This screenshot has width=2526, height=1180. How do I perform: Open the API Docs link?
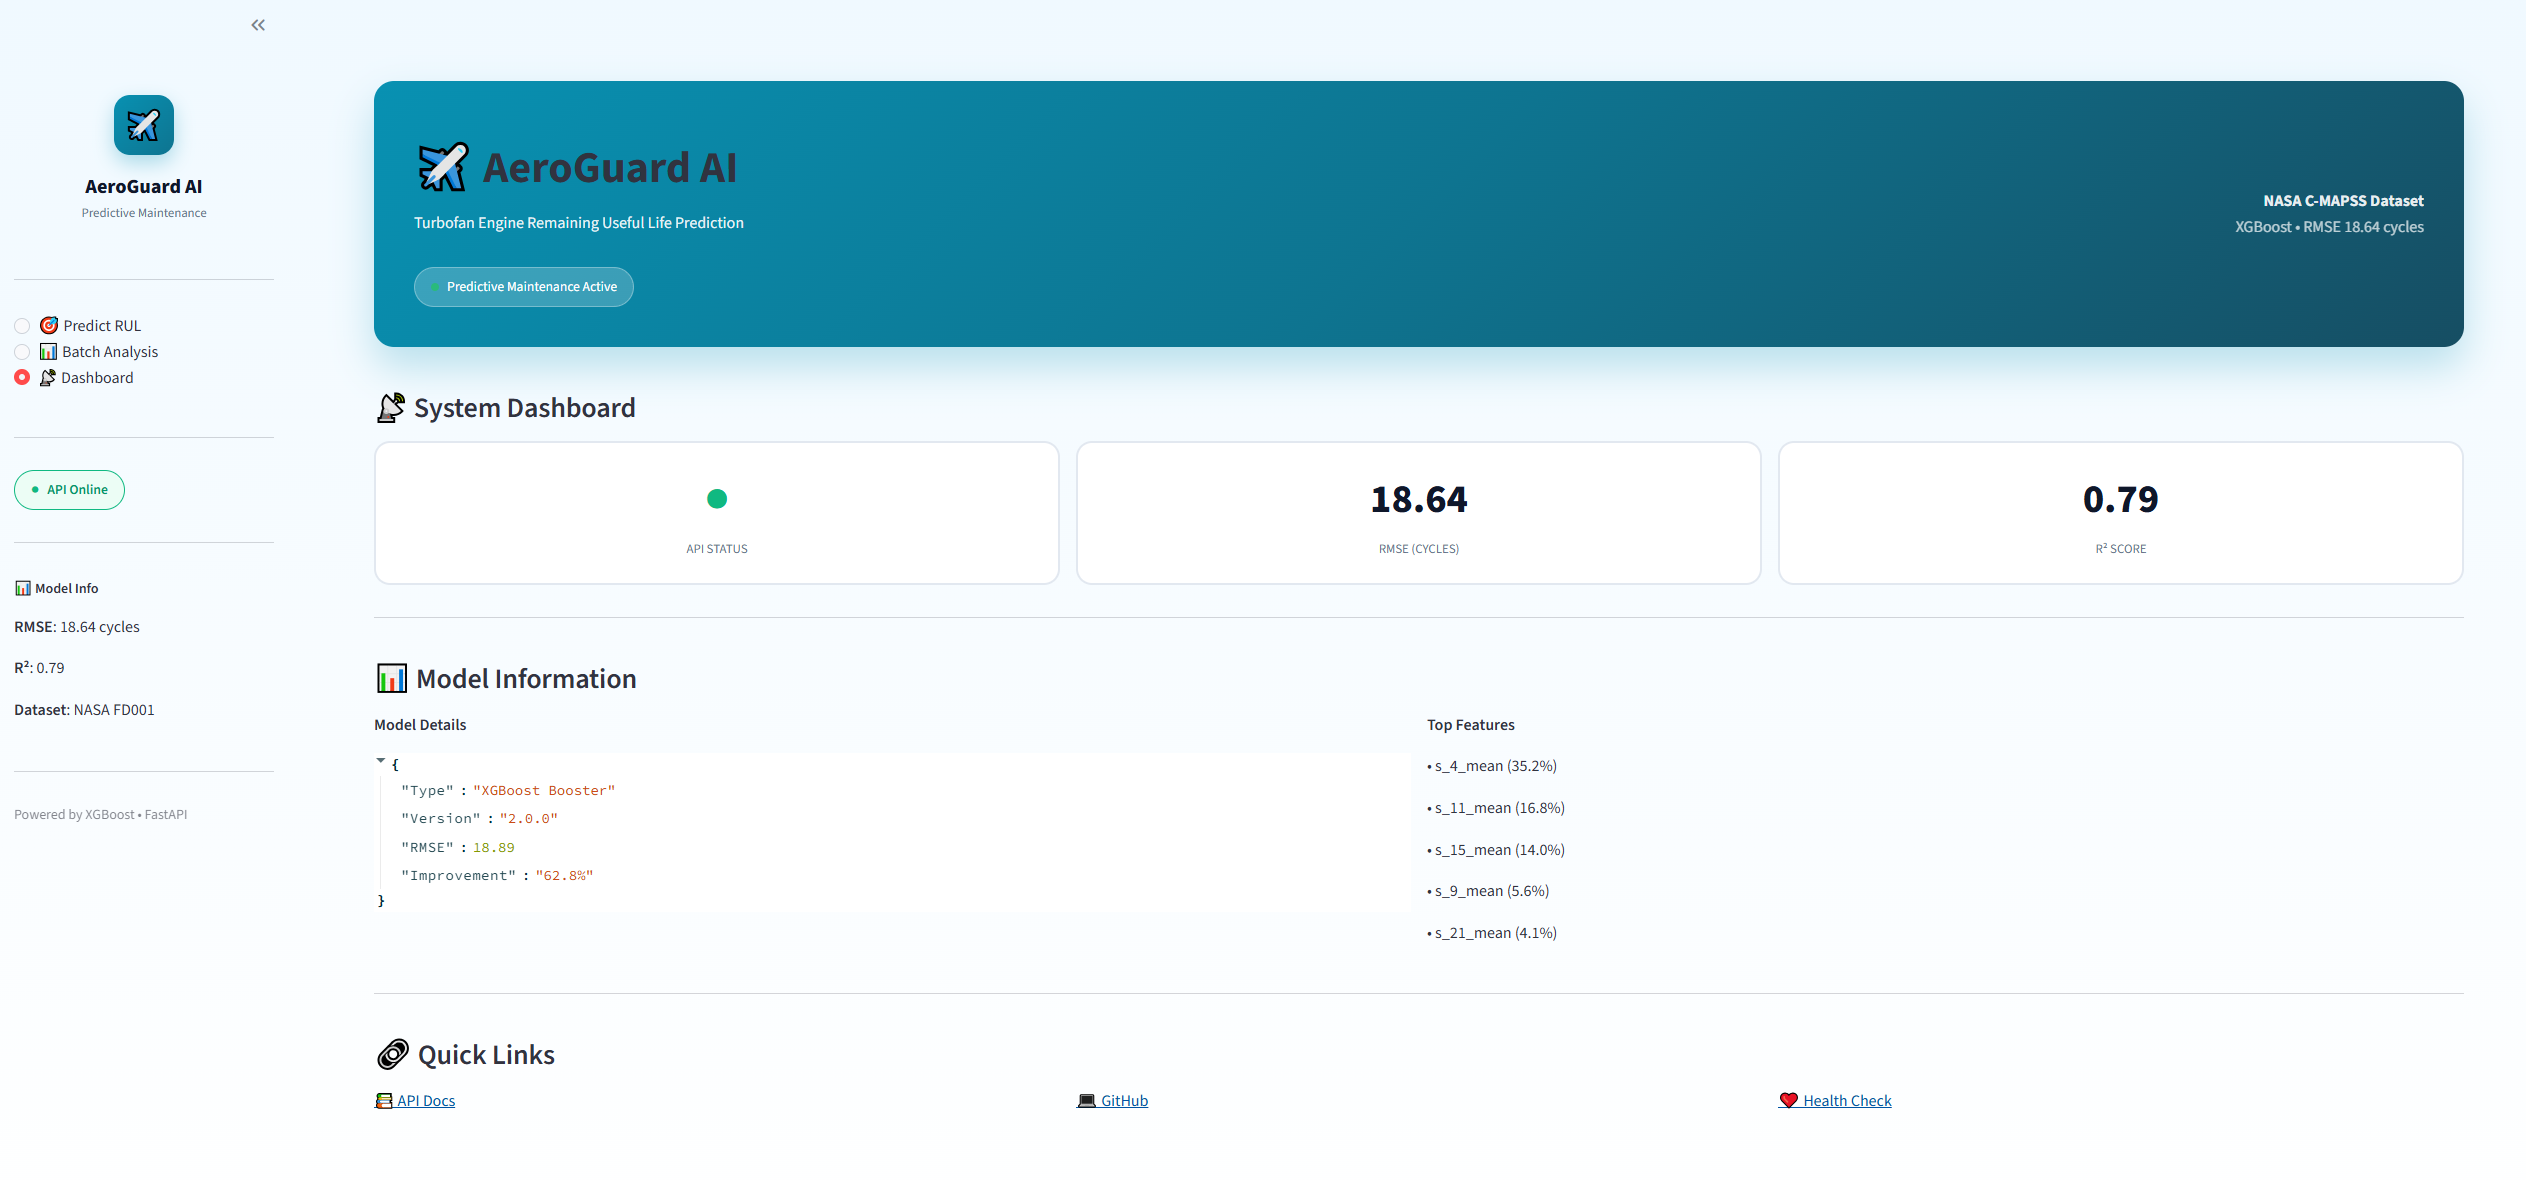tap(425, 1100)
